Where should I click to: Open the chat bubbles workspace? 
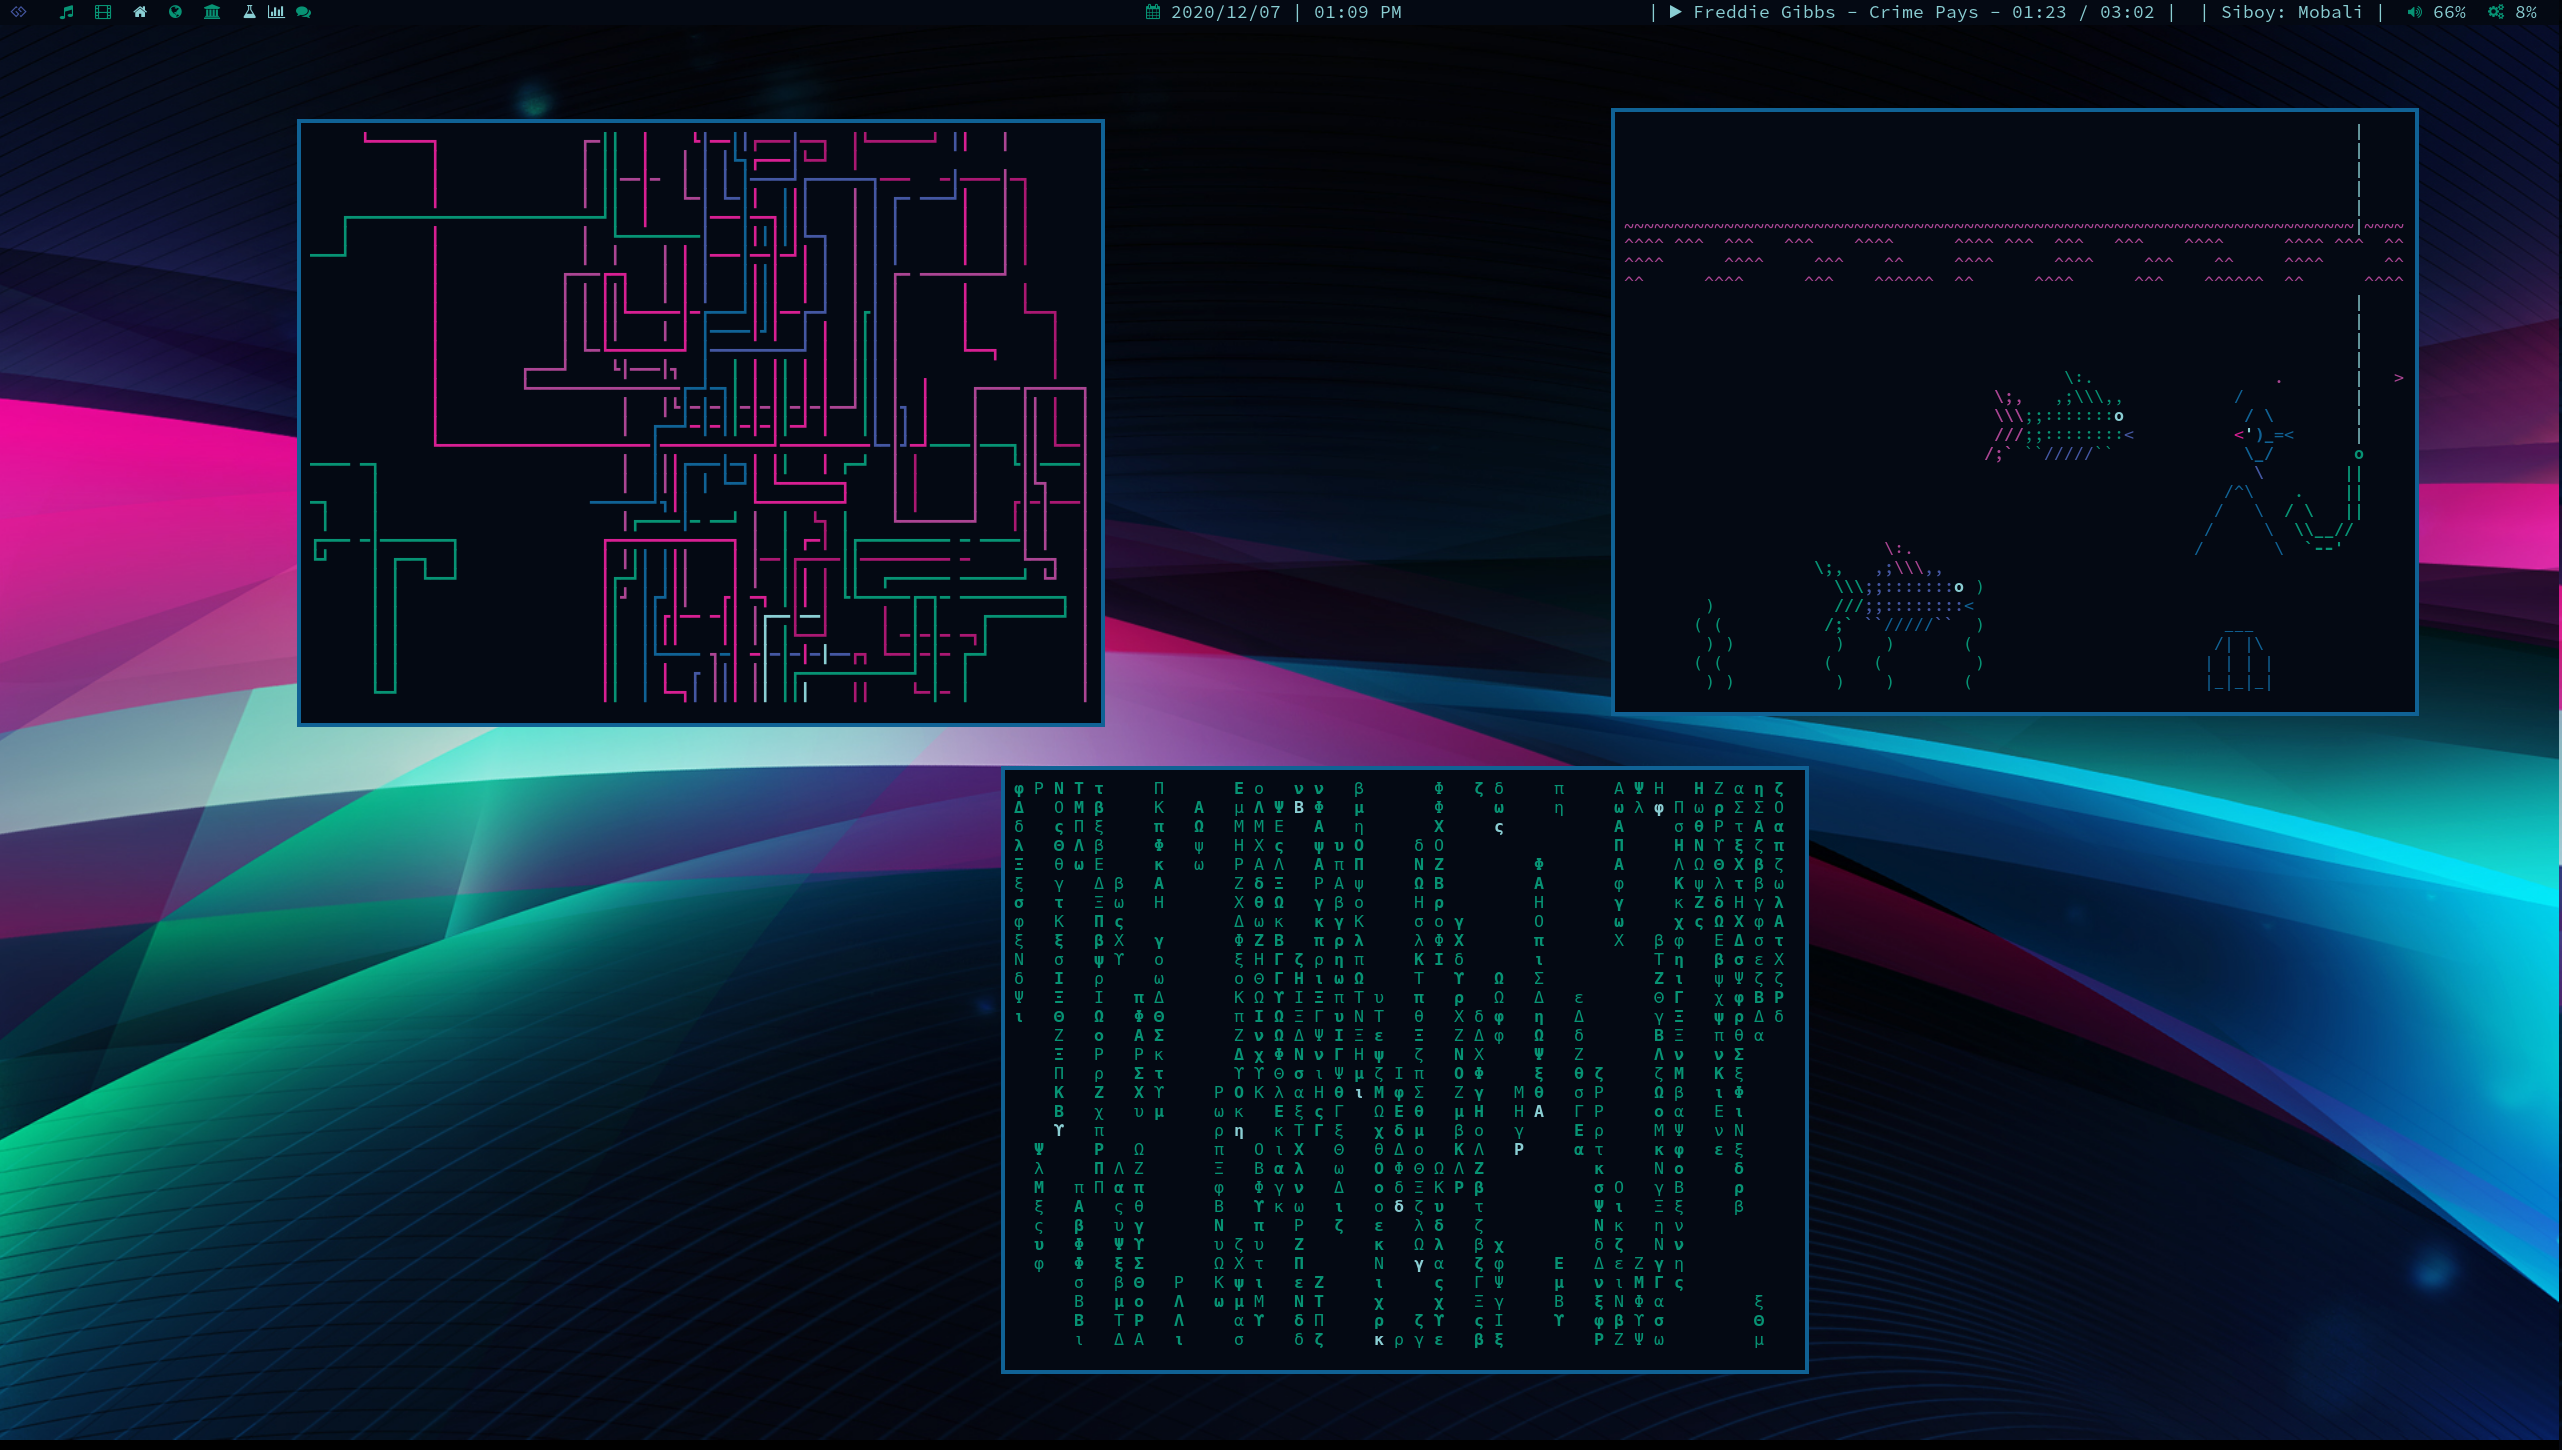(x=304, y=12)
